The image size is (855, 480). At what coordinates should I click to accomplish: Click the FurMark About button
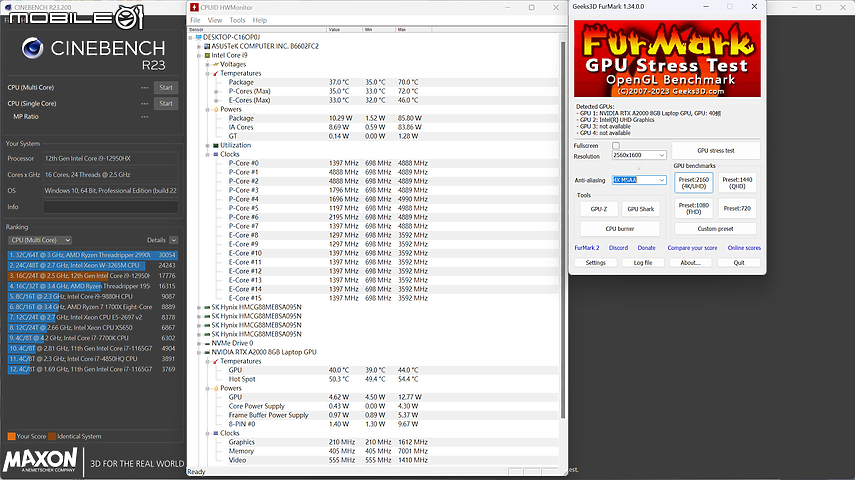point(690,262)
